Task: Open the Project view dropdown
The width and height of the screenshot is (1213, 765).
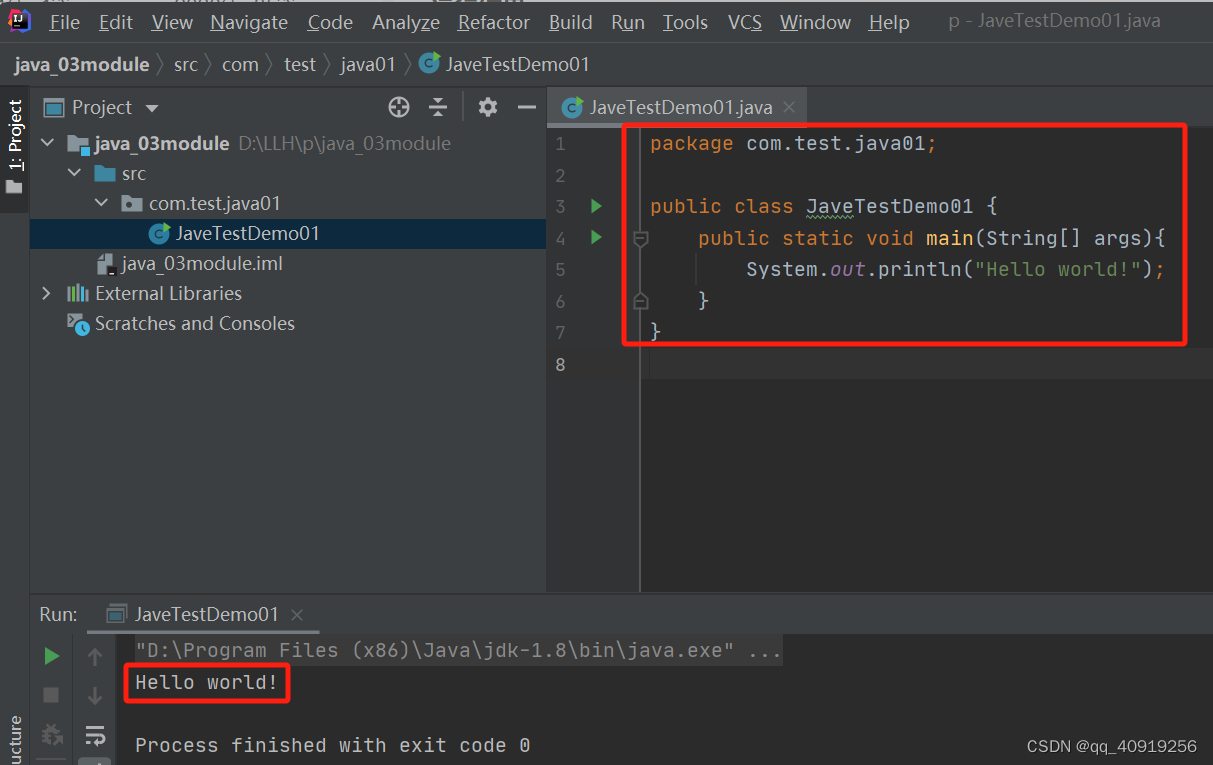Action: 150,107
